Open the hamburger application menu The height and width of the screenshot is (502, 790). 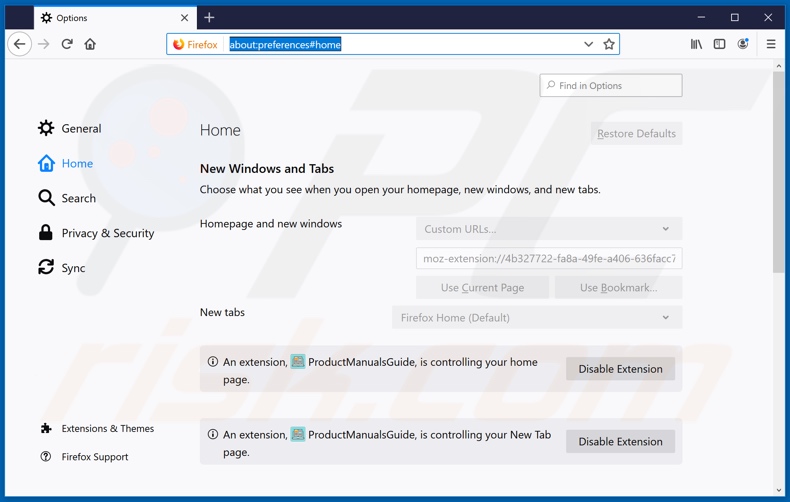click(771, 44)
